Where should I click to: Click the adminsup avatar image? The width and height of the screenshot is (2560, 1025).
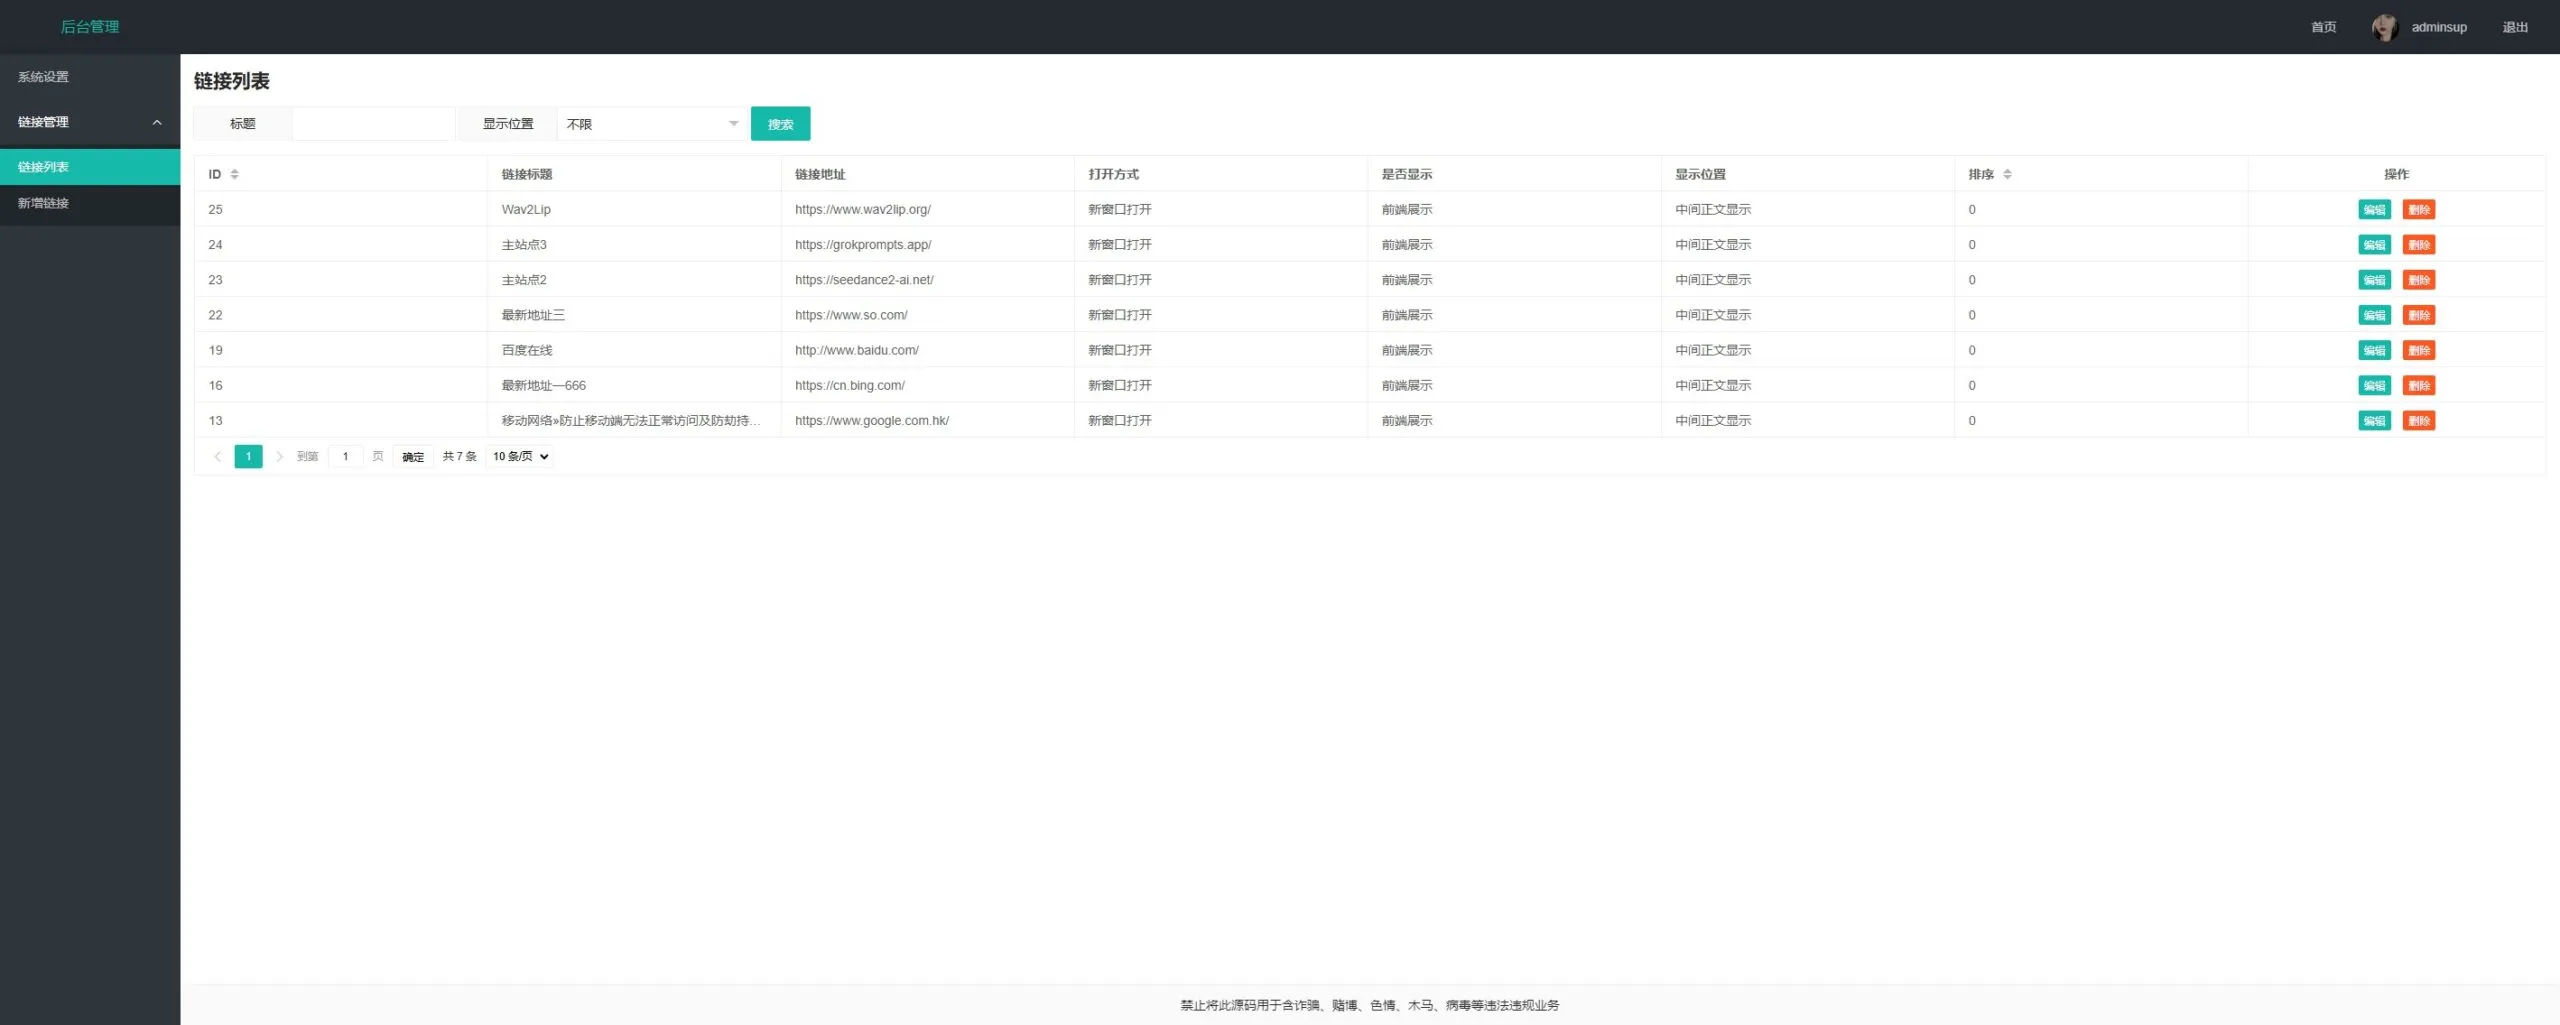coord(2385,27)
